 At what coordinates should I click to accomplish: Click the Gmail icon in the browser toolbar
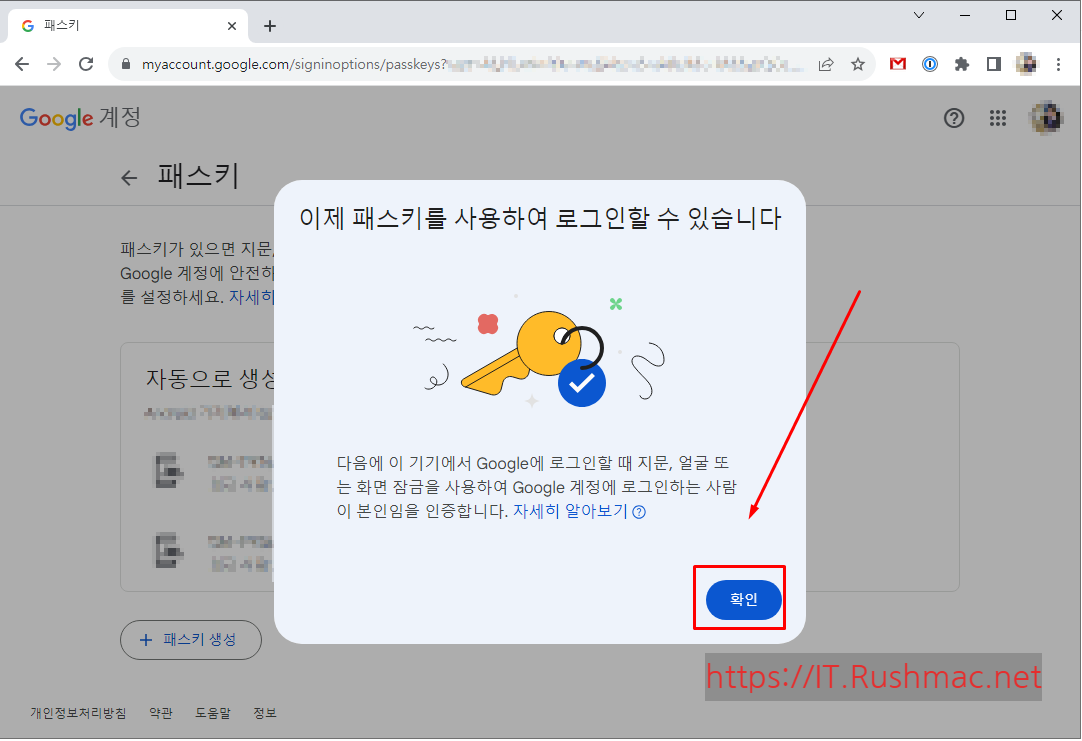(x=897, y=63)
